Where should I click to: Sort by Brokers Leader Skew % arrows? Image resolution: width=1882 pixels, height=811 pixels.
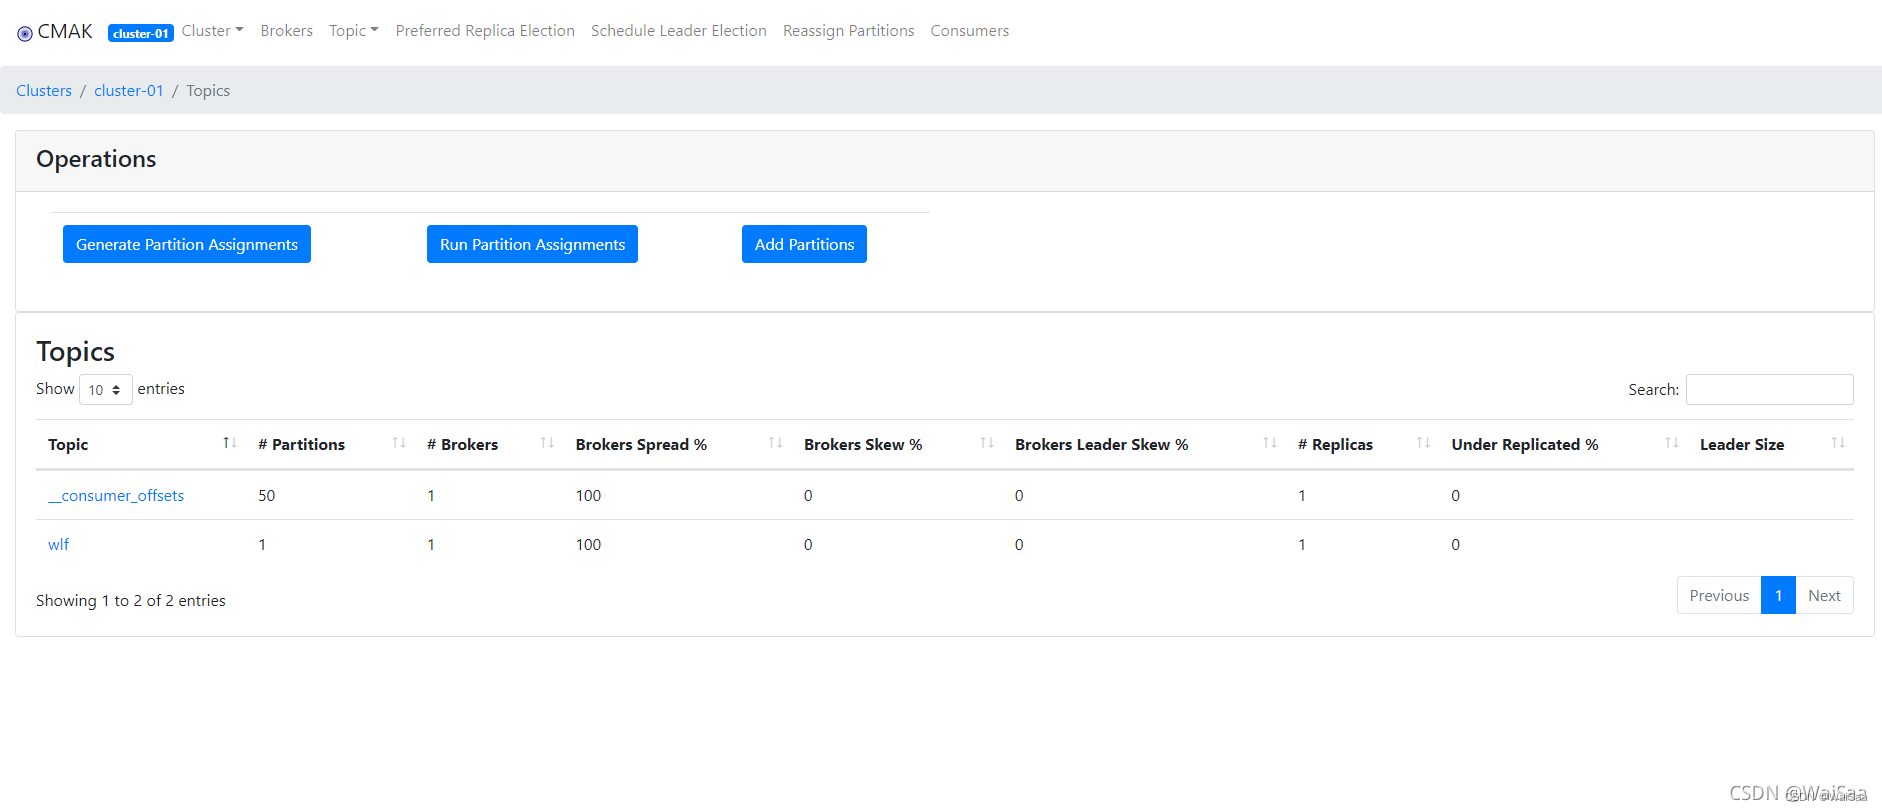pos(1270,443)
